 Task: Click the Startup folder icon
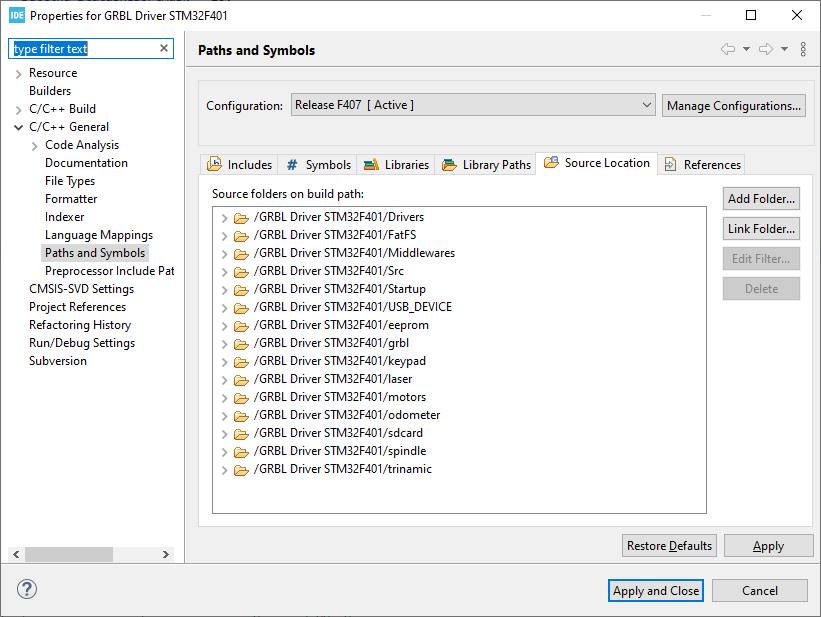(x=241, y=290)
